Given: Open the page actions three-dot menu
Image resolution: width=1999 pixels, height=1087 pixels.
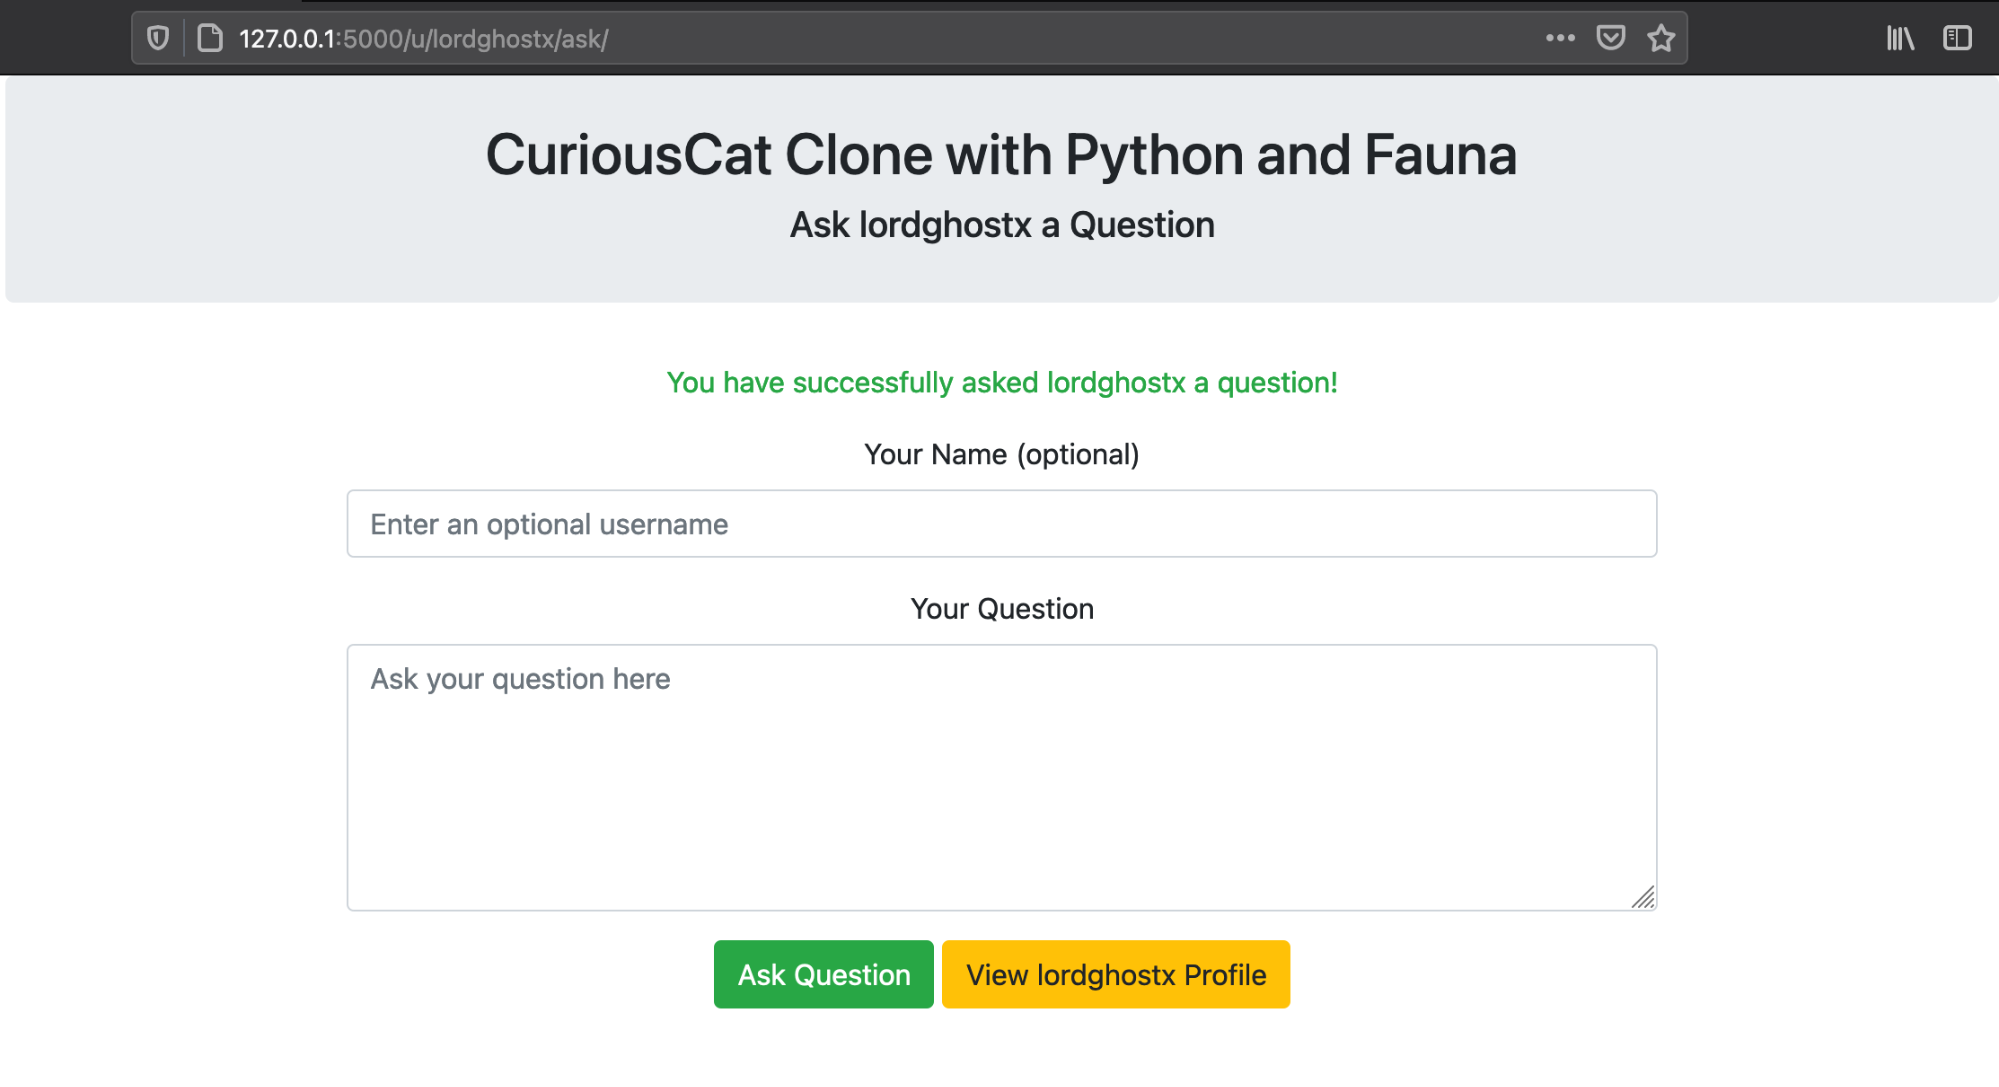Looking at the screenshot, I should [1560, 38].
